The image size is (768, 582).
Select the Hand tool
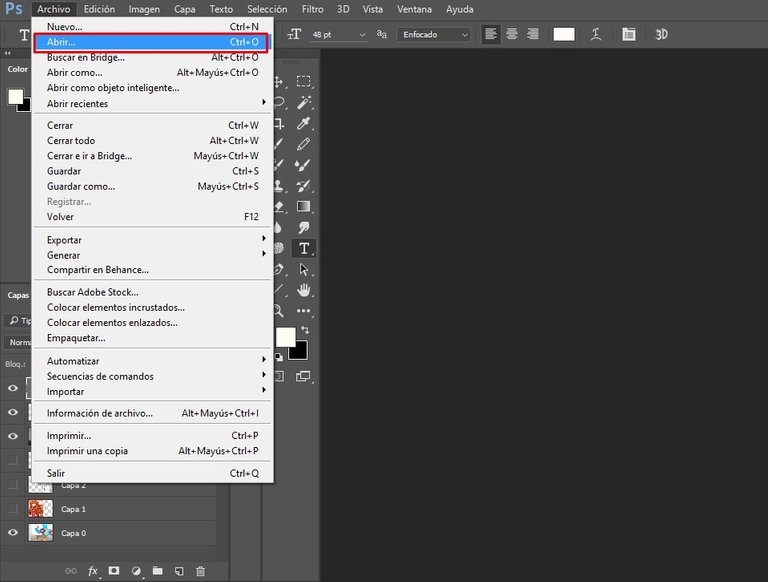coord(304,290)
